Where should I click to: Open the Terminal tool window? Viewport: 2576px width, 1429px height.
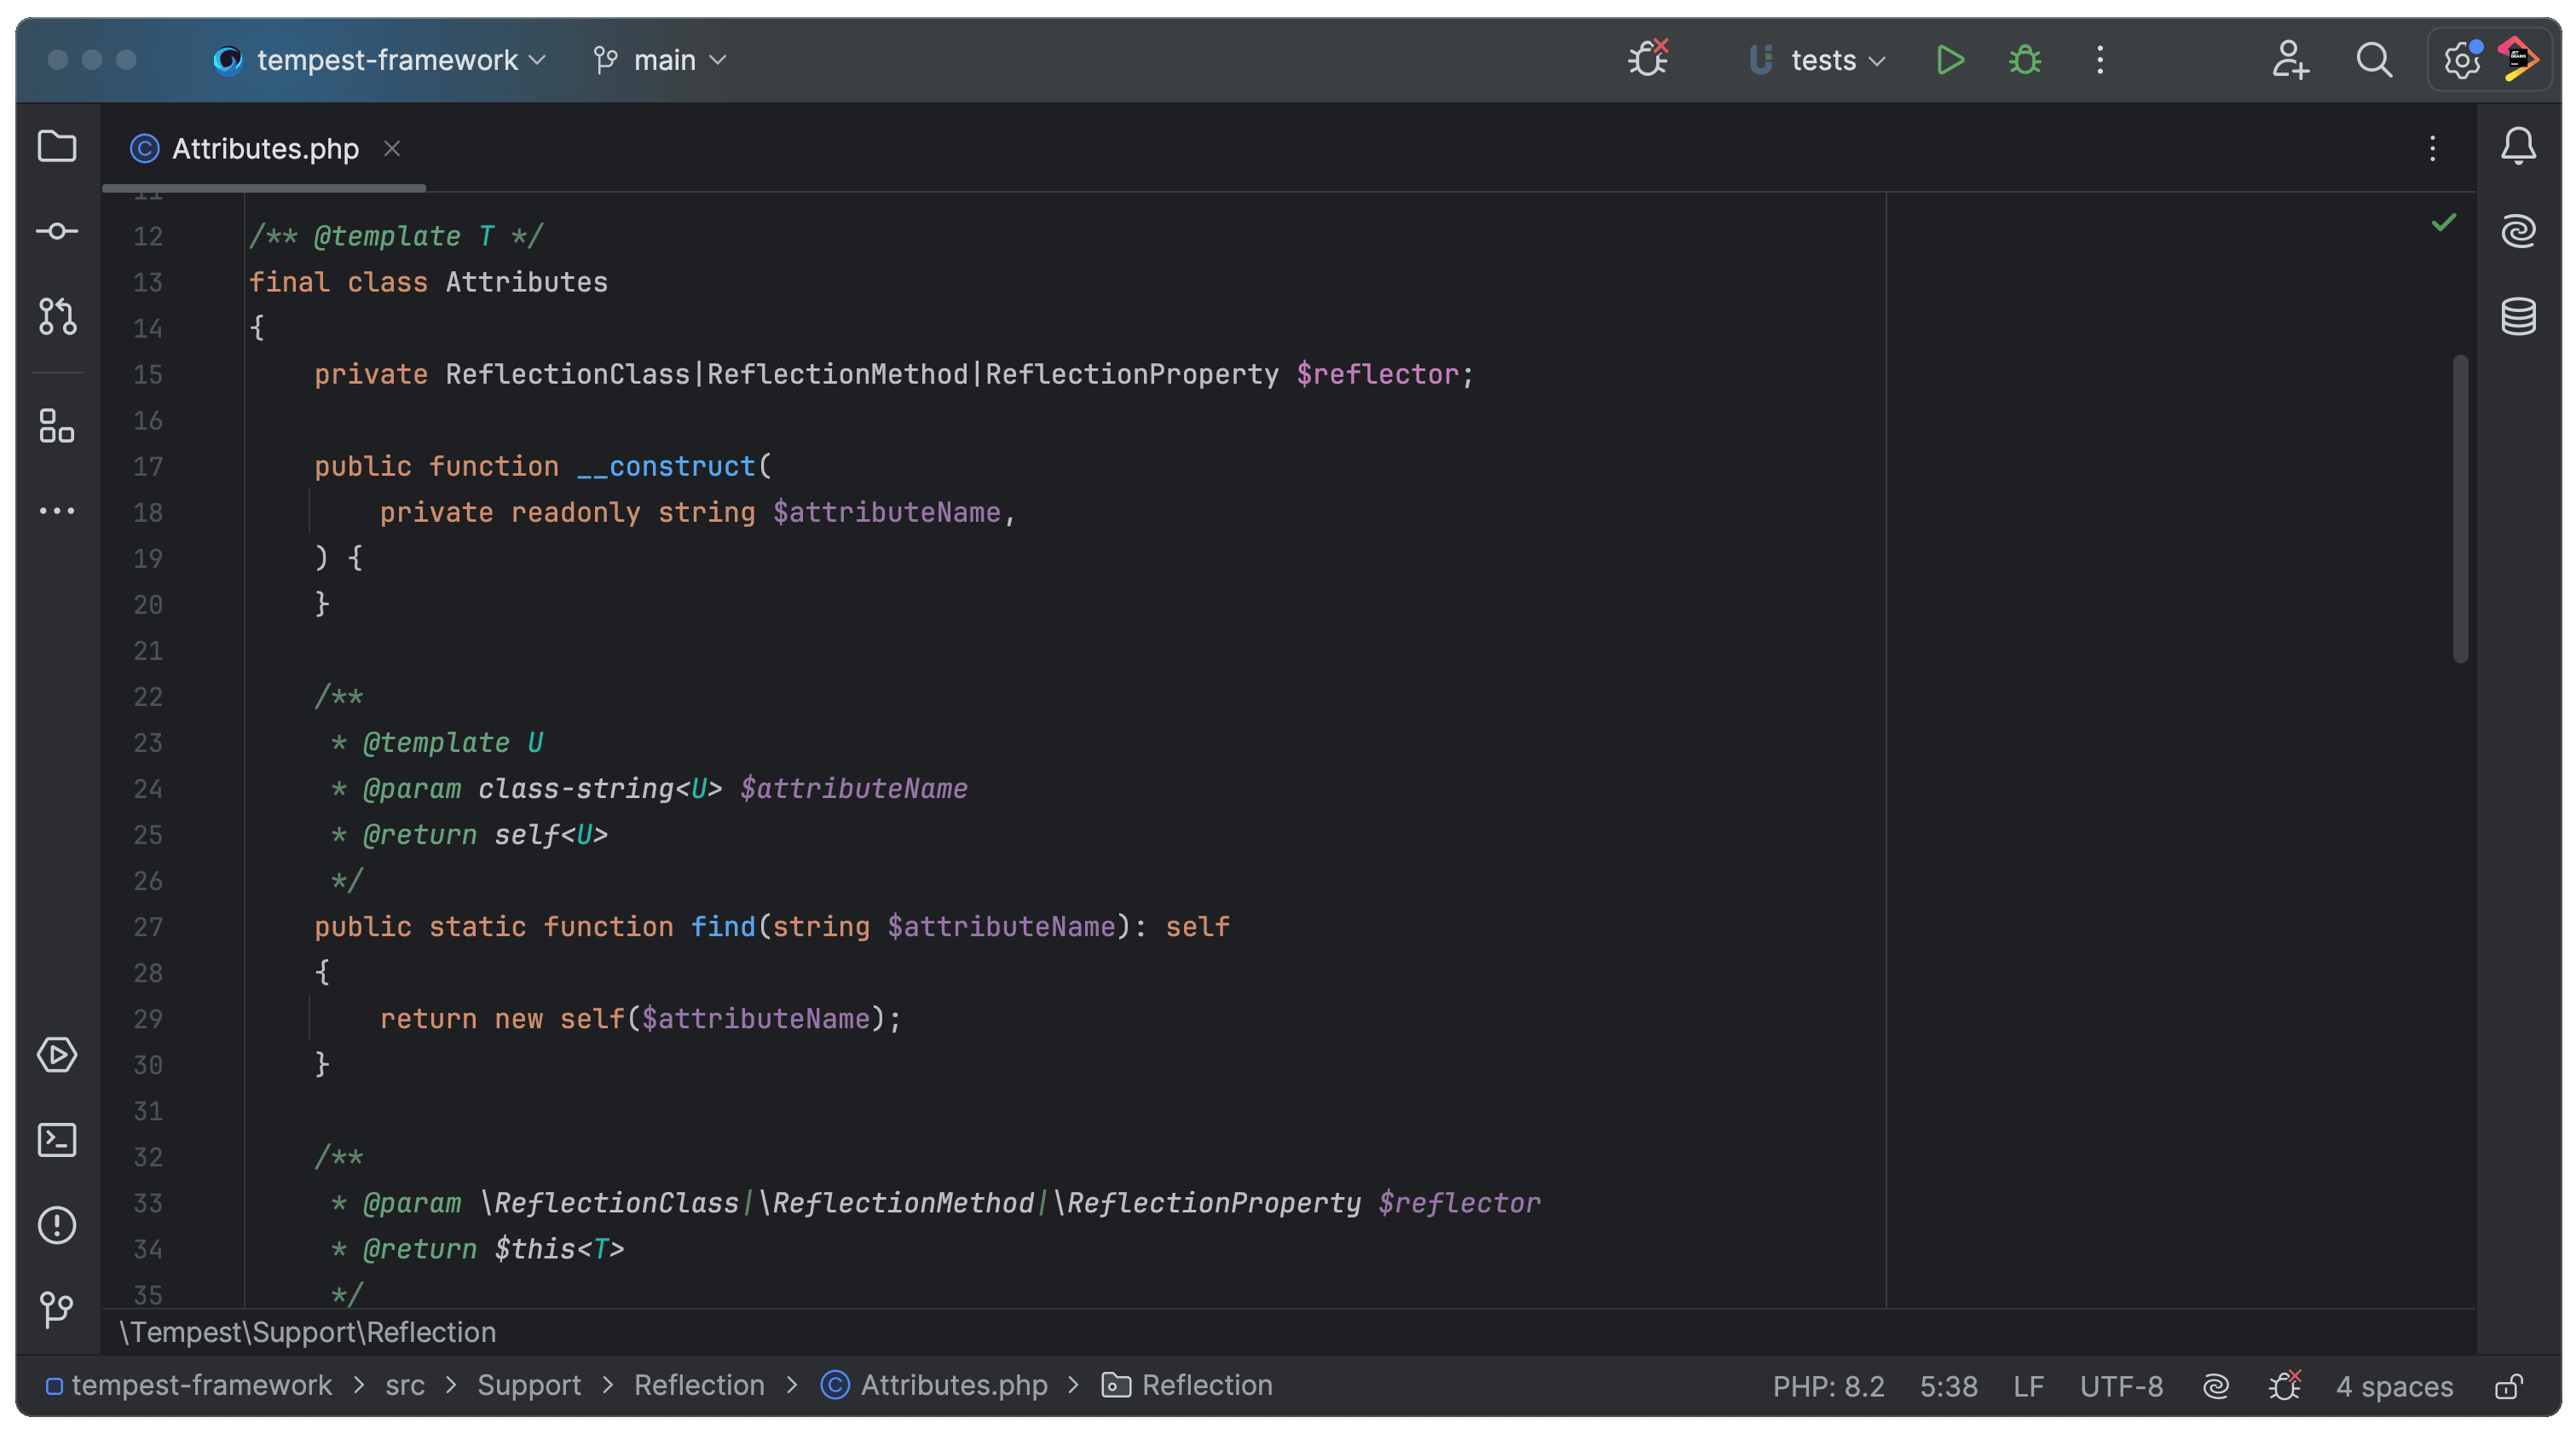click(x=57, y=1140)
